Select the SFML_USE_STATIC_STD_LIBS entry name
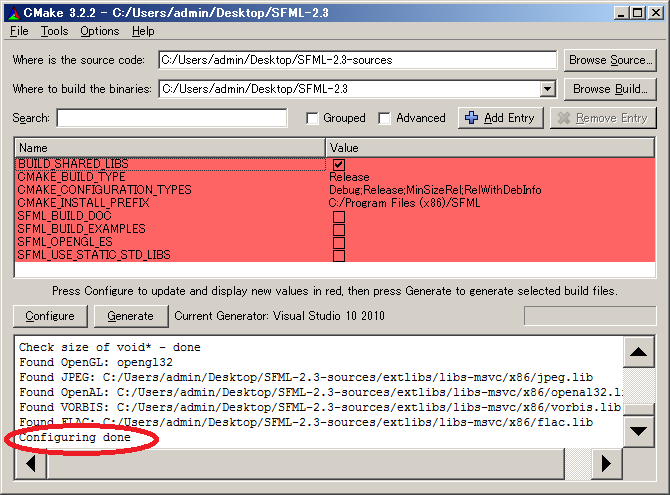The width and height of the screenshot is (670, 495). pos(94,255)
